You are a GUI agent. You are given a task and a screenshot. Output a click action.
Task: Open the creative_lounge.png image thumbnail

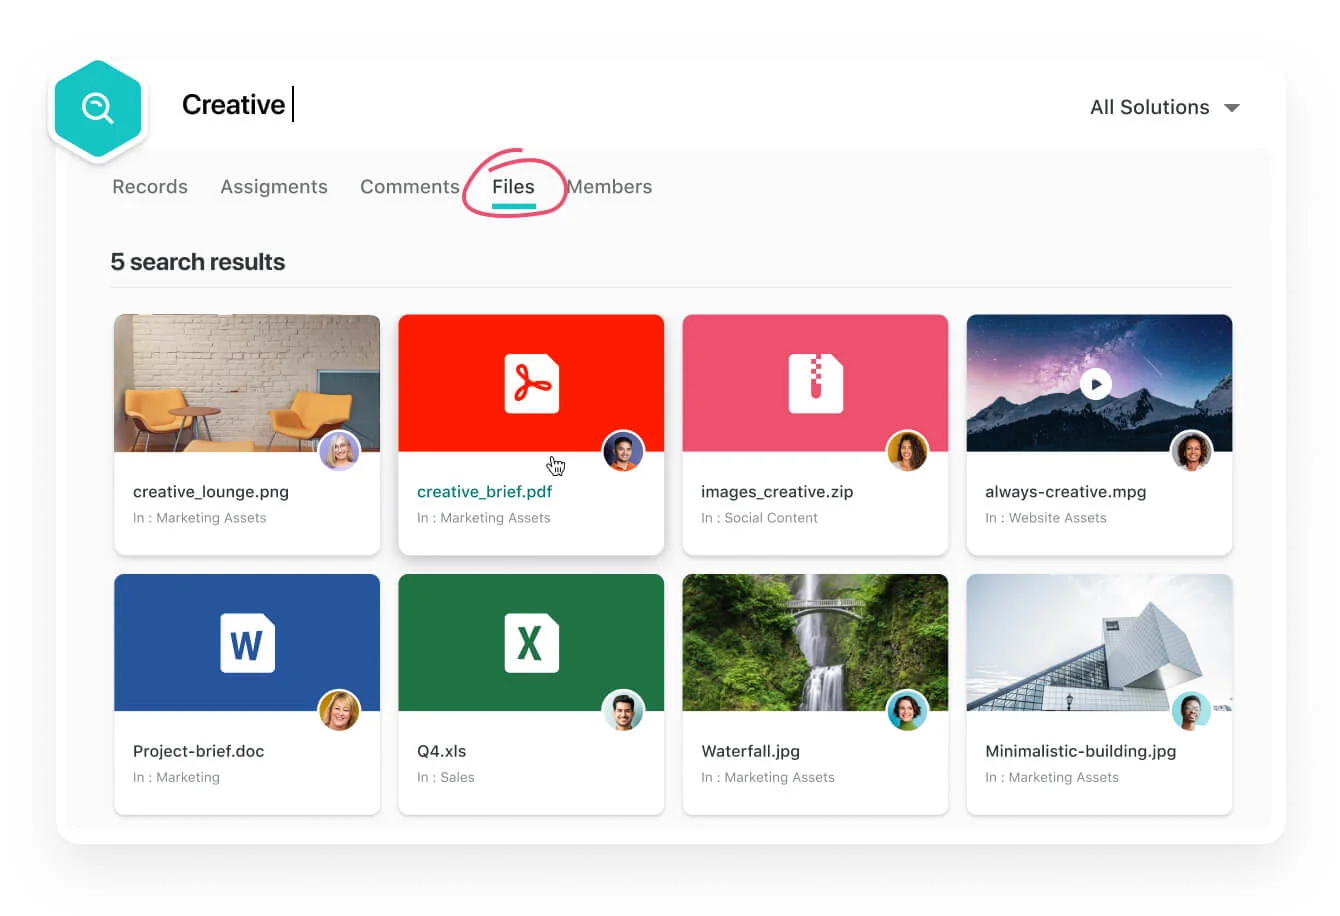pos(247,383)
